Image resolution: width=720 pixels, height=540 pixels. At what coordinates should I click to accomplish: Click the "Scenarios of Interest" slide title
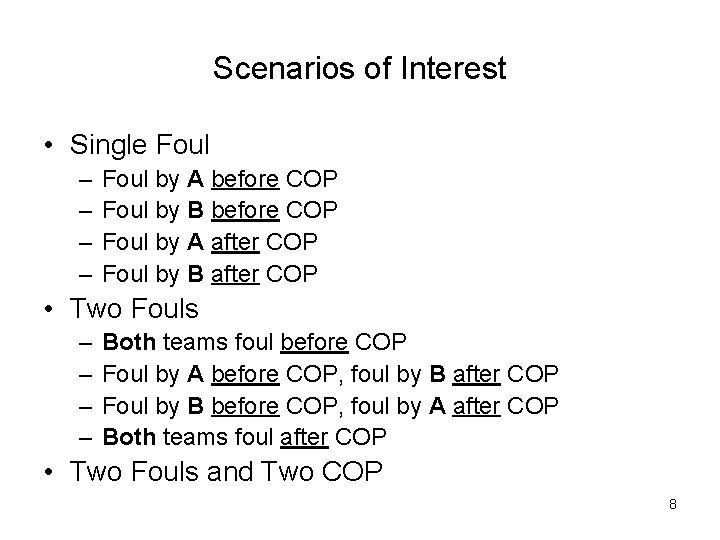pos(360,69)
